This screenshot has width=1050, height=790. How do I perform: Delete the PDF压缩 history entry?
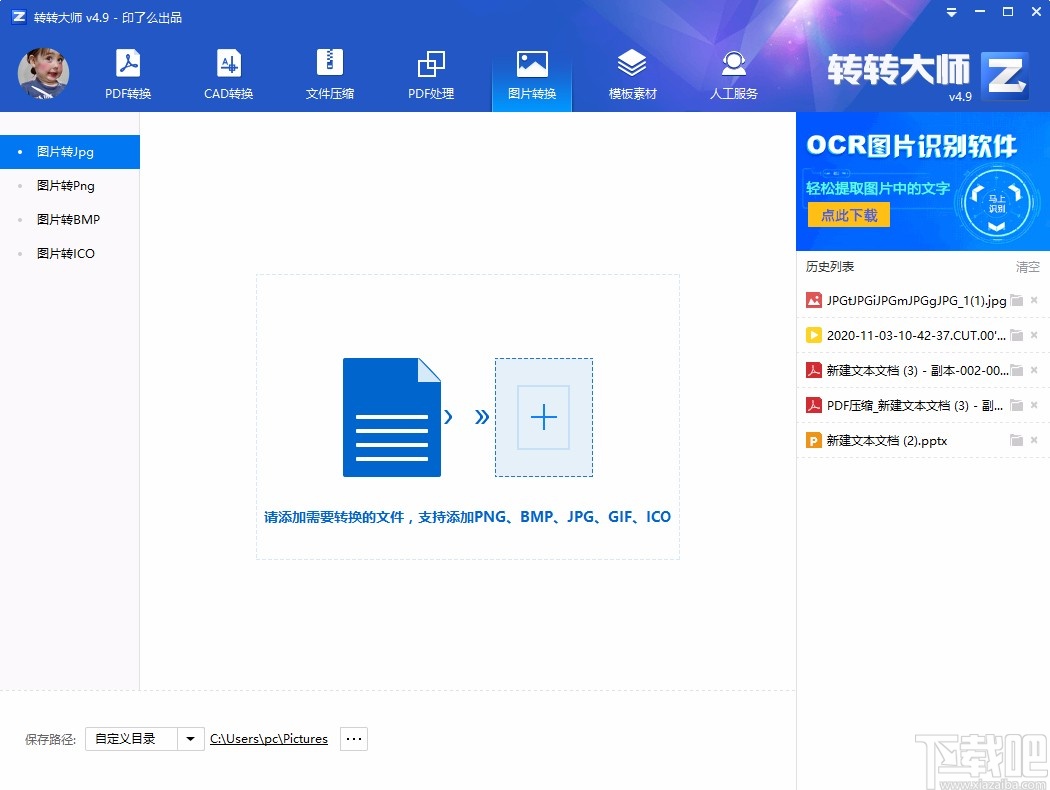click(x=1034, y=405)
